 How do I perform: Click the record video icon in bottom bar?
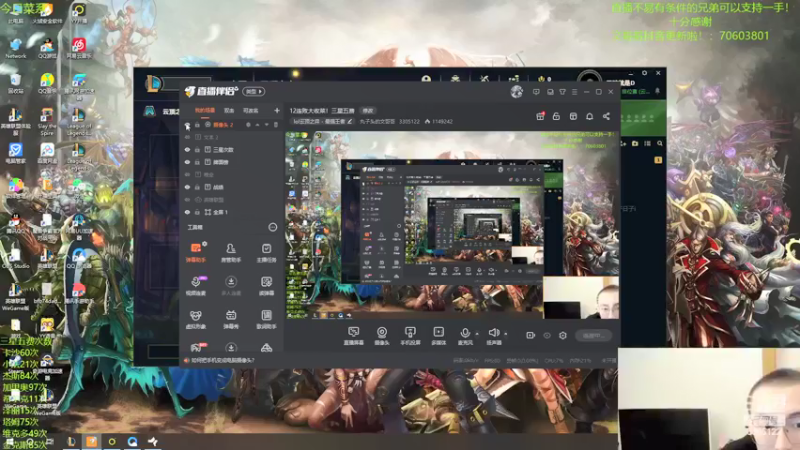[531, 335]
